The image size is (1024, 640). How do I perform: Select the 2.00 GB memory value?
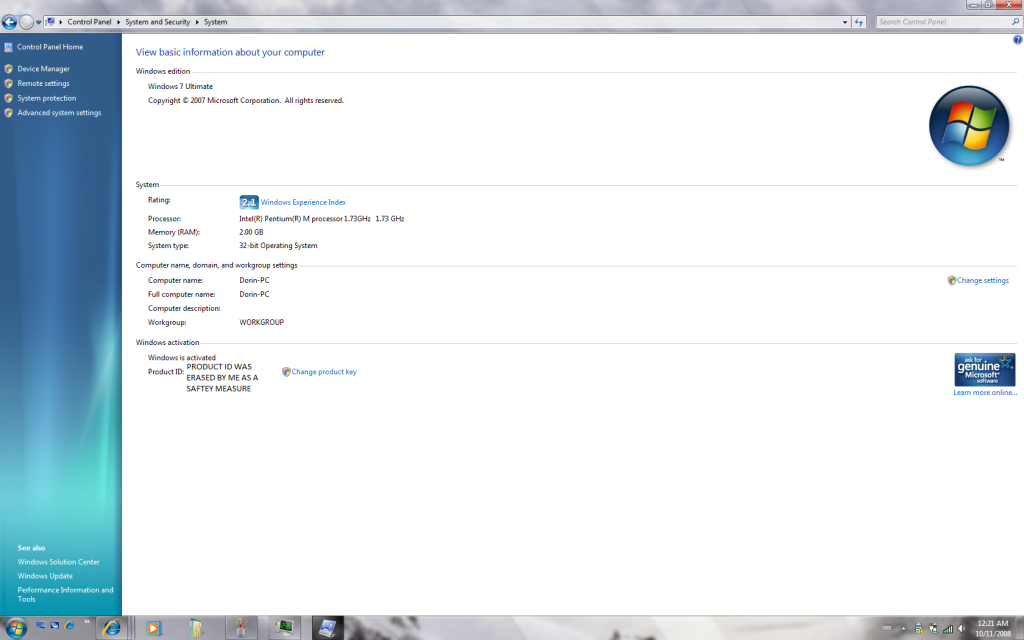click(251, 232)
